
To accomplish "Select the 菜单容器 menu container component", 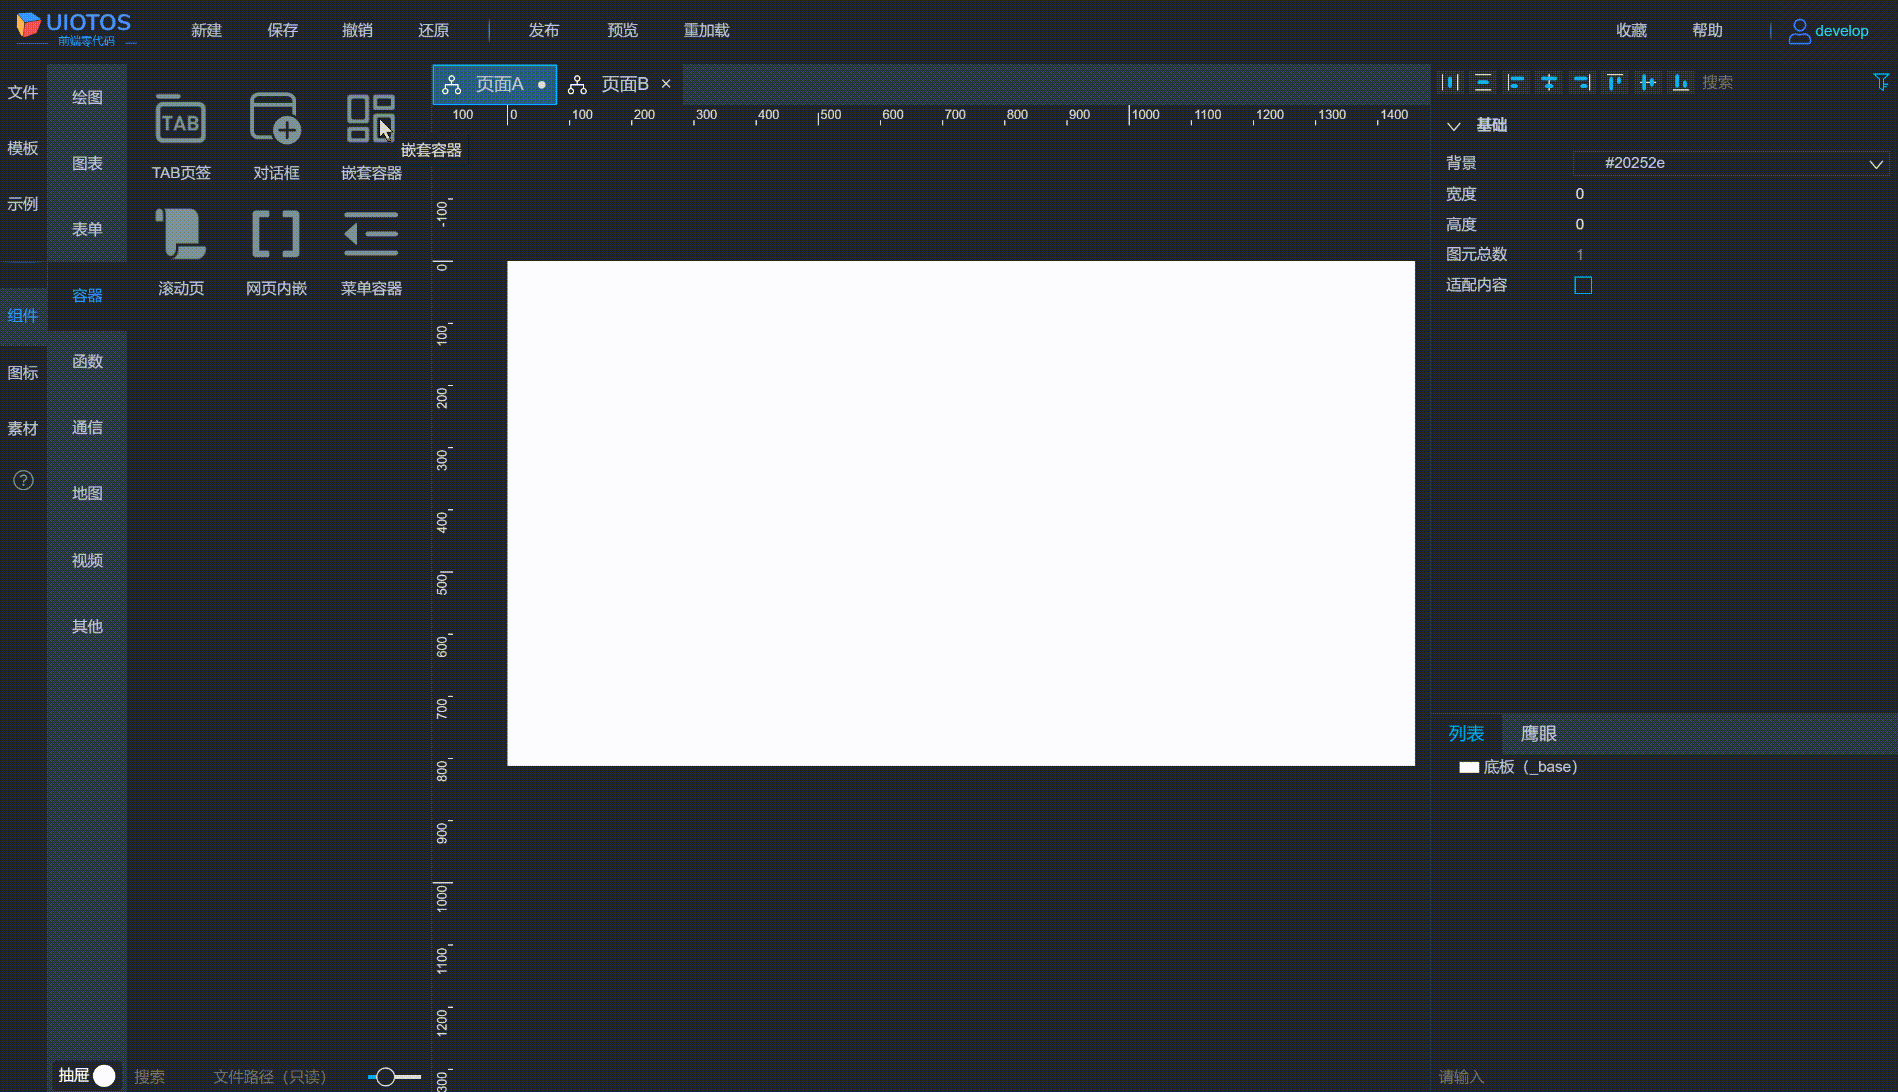I will (x=371, y=252).
